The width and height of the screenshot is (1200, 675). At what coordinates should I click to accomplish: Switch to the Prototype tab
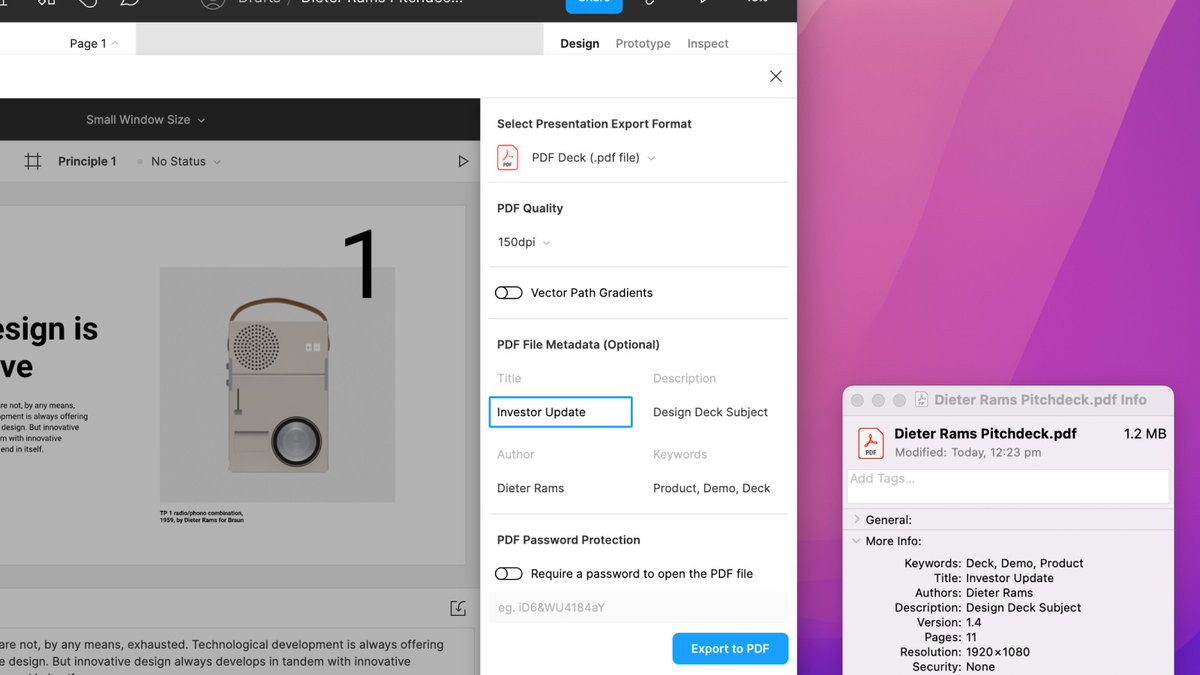pos(643,44)
